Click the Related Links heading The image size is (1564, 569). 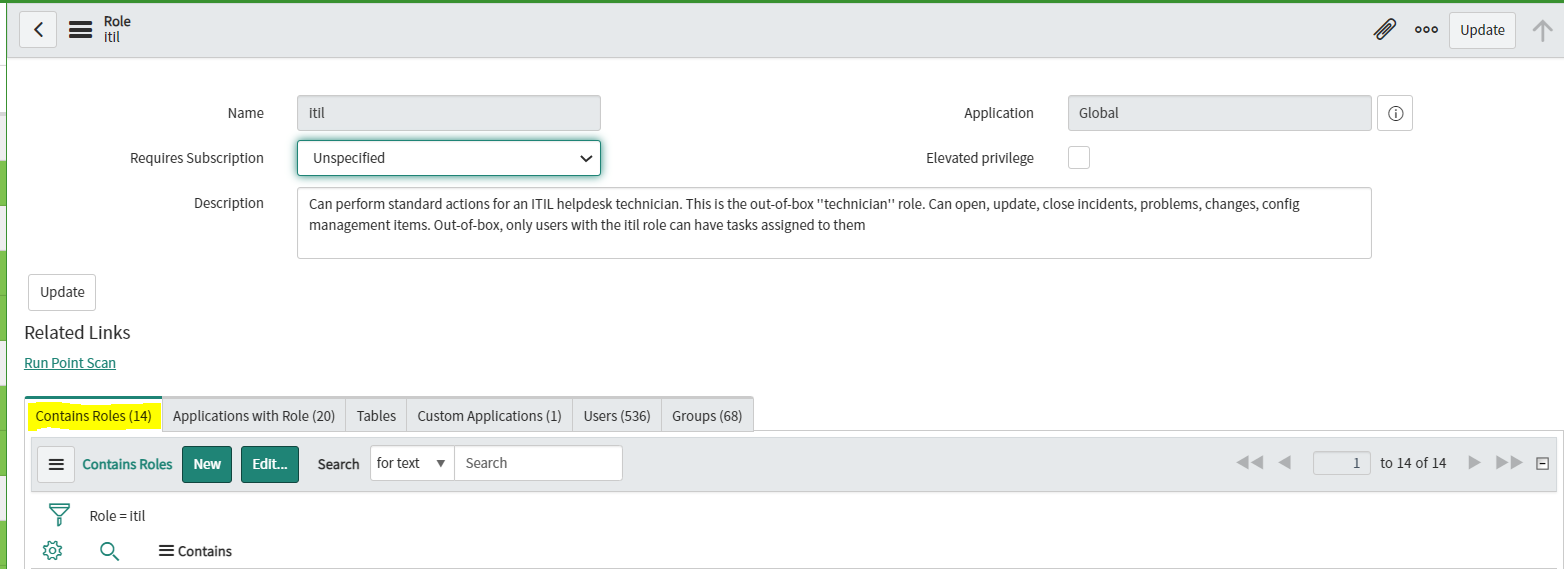(x=78, y=333)
